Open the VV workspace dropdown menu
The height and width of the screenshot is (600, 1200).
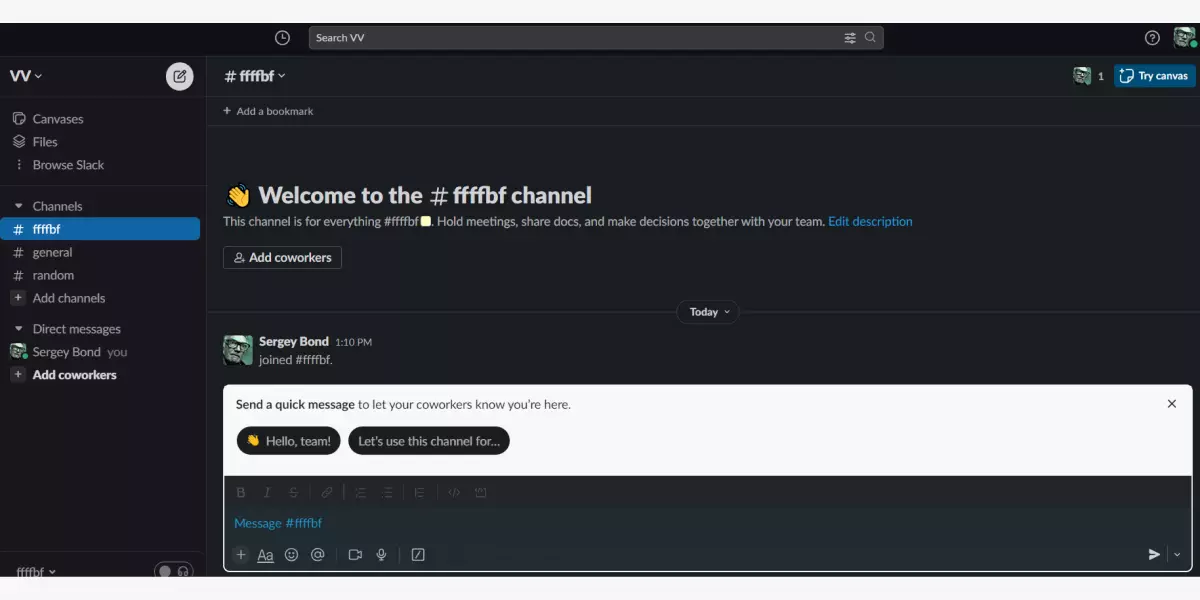coord(26,76)
